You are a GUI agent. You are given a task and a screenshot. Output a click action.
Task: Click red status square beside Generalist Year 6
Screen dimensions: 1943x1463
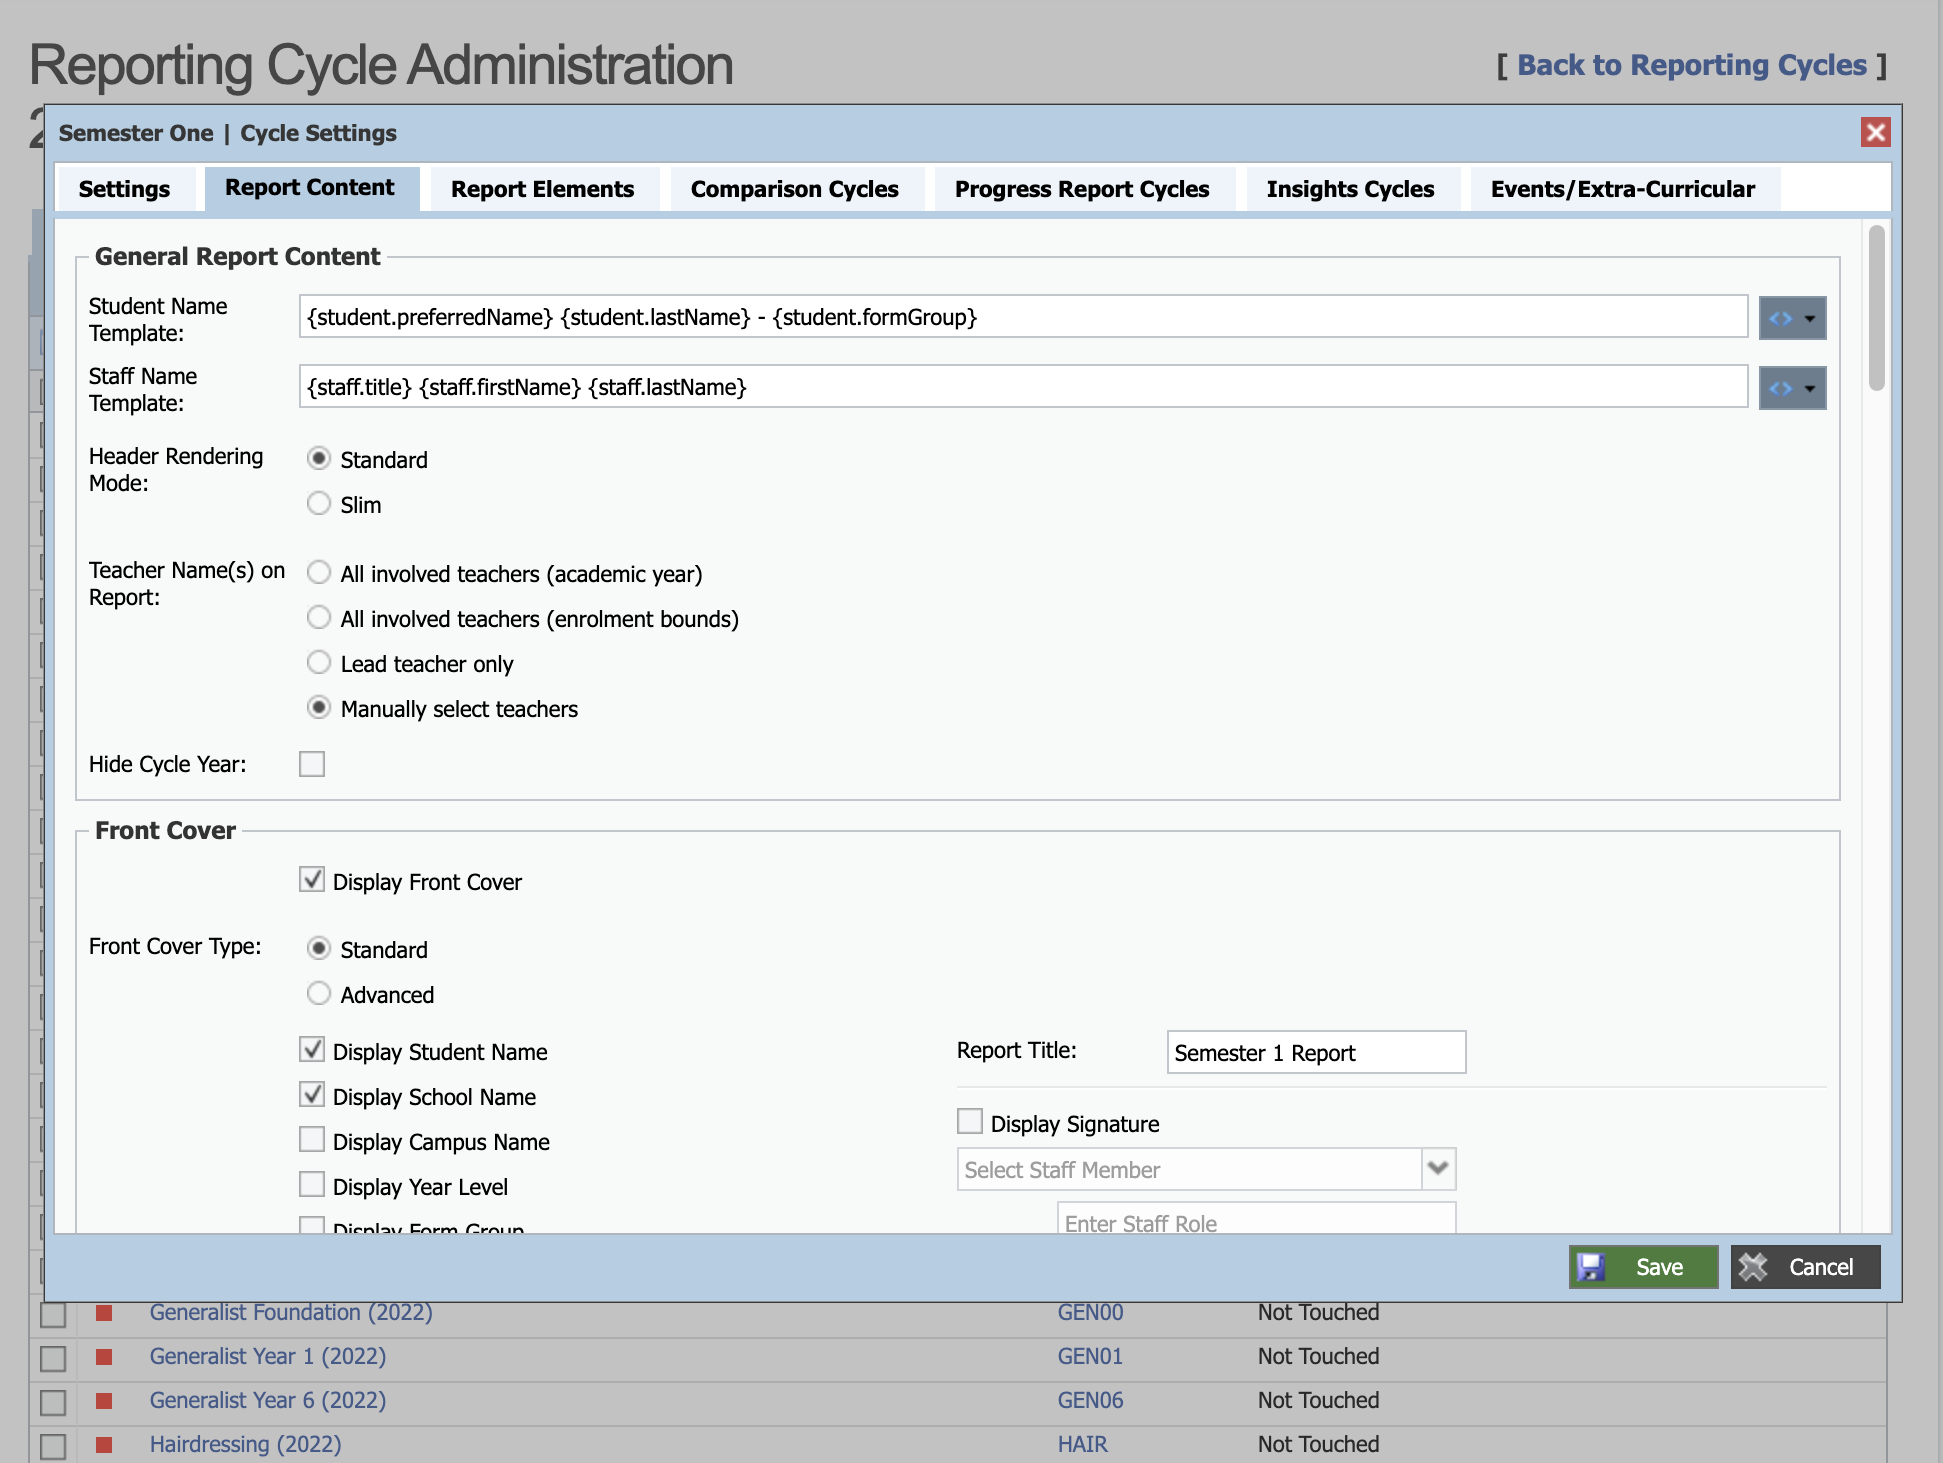tap(104, 1400)
